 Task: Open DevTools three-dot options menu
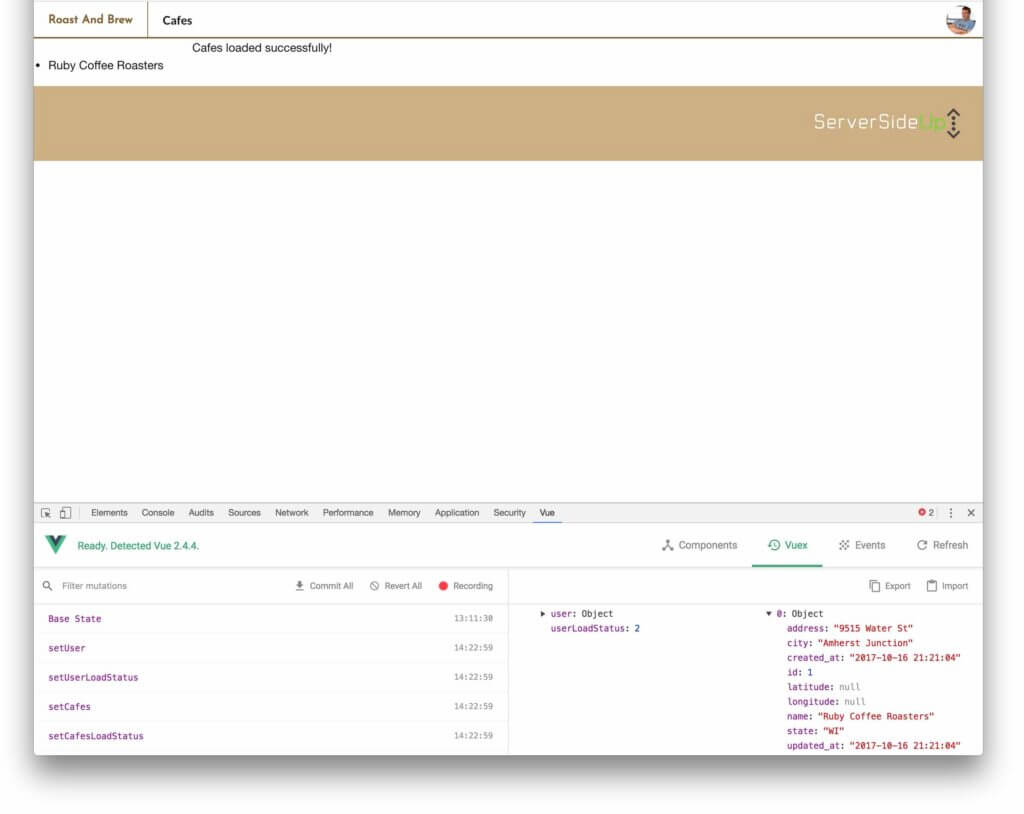[x=951, y=513]
